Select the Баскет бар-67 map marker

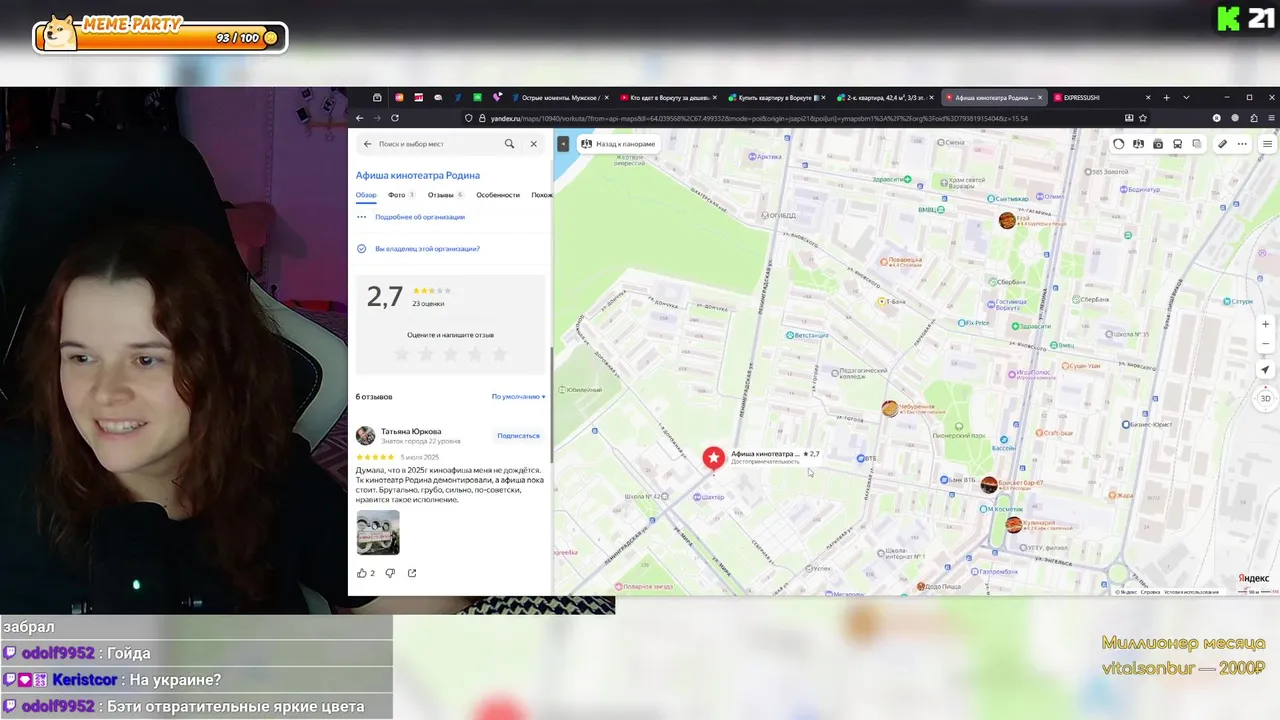click(x=989, y=485)
